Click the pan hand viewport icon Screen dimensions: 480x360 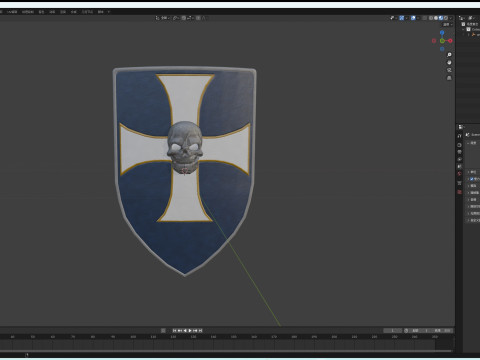pyautogui.click(x=449, y=62)
